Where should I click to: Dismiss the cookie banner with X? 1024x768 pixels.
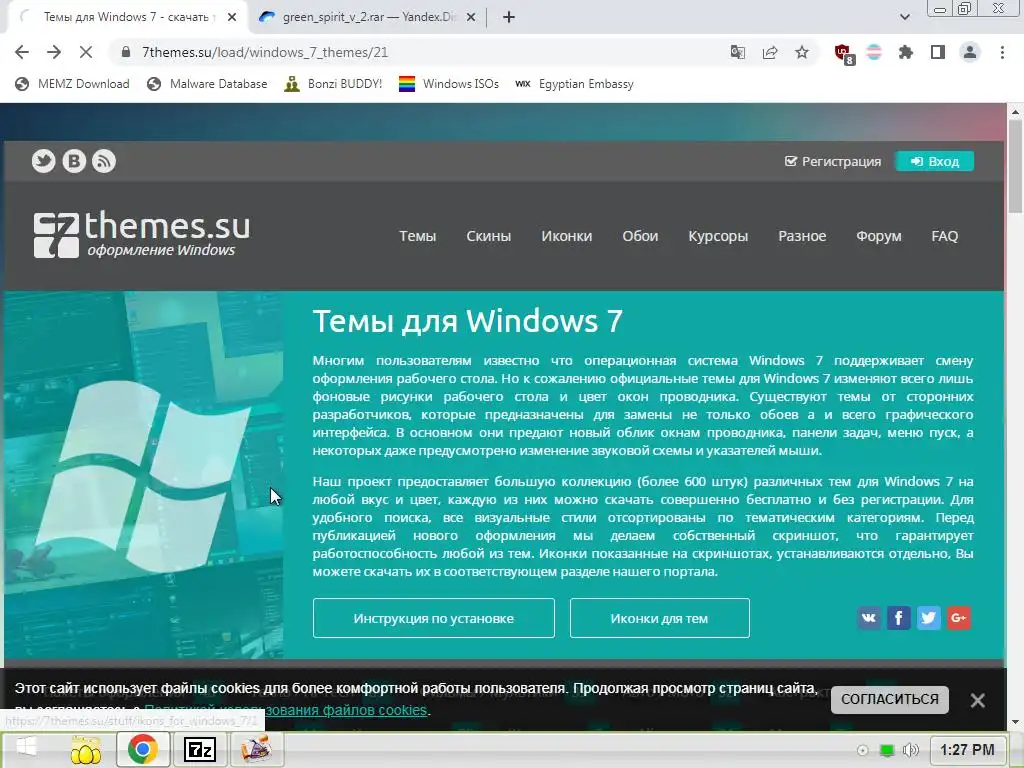(x=978, y=700)
